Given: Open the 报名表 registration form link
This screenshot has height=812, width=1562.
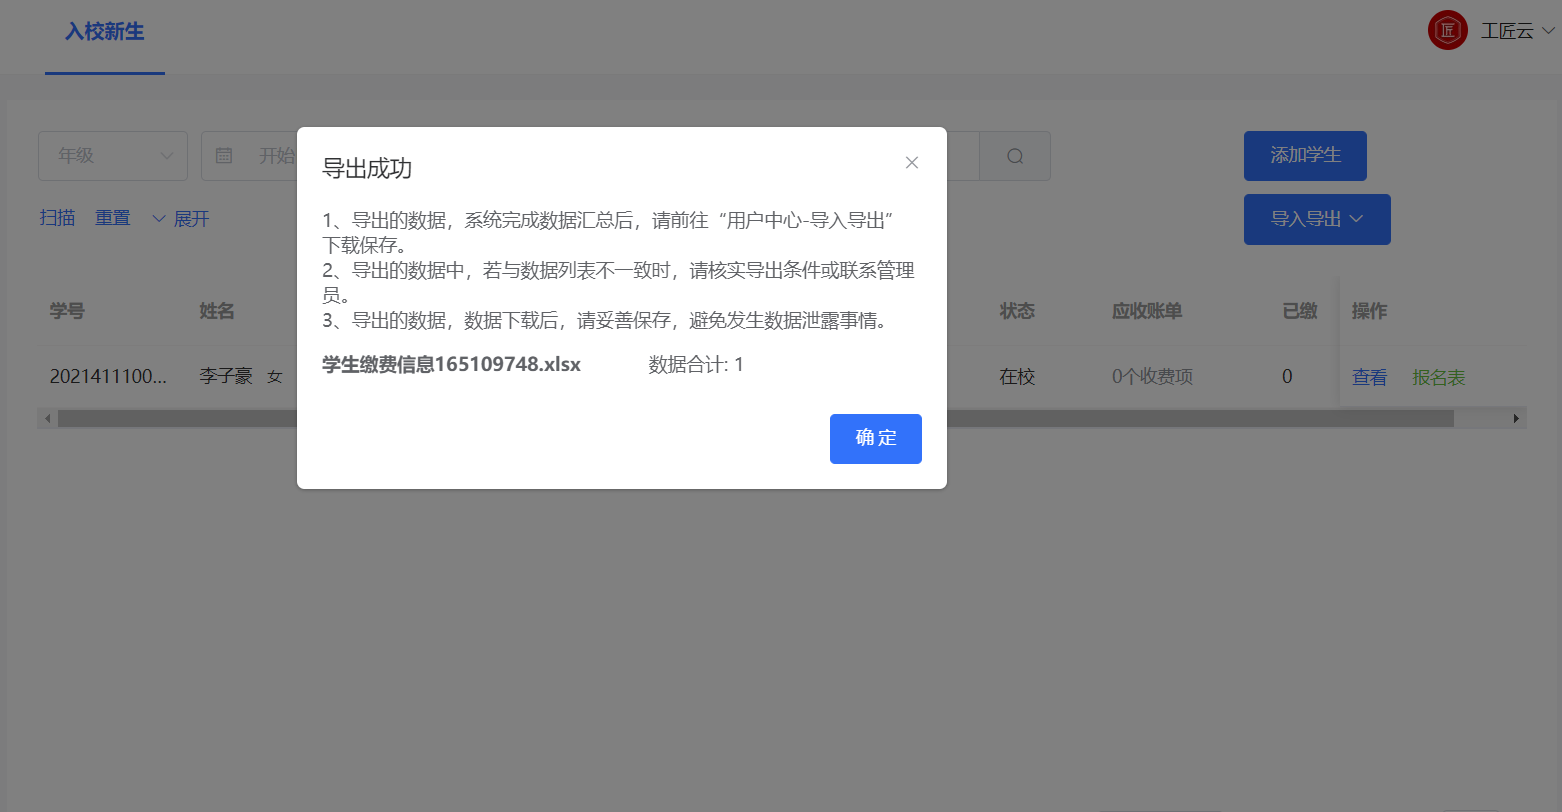Looking at the screenshot, I should pos(1439,377).
